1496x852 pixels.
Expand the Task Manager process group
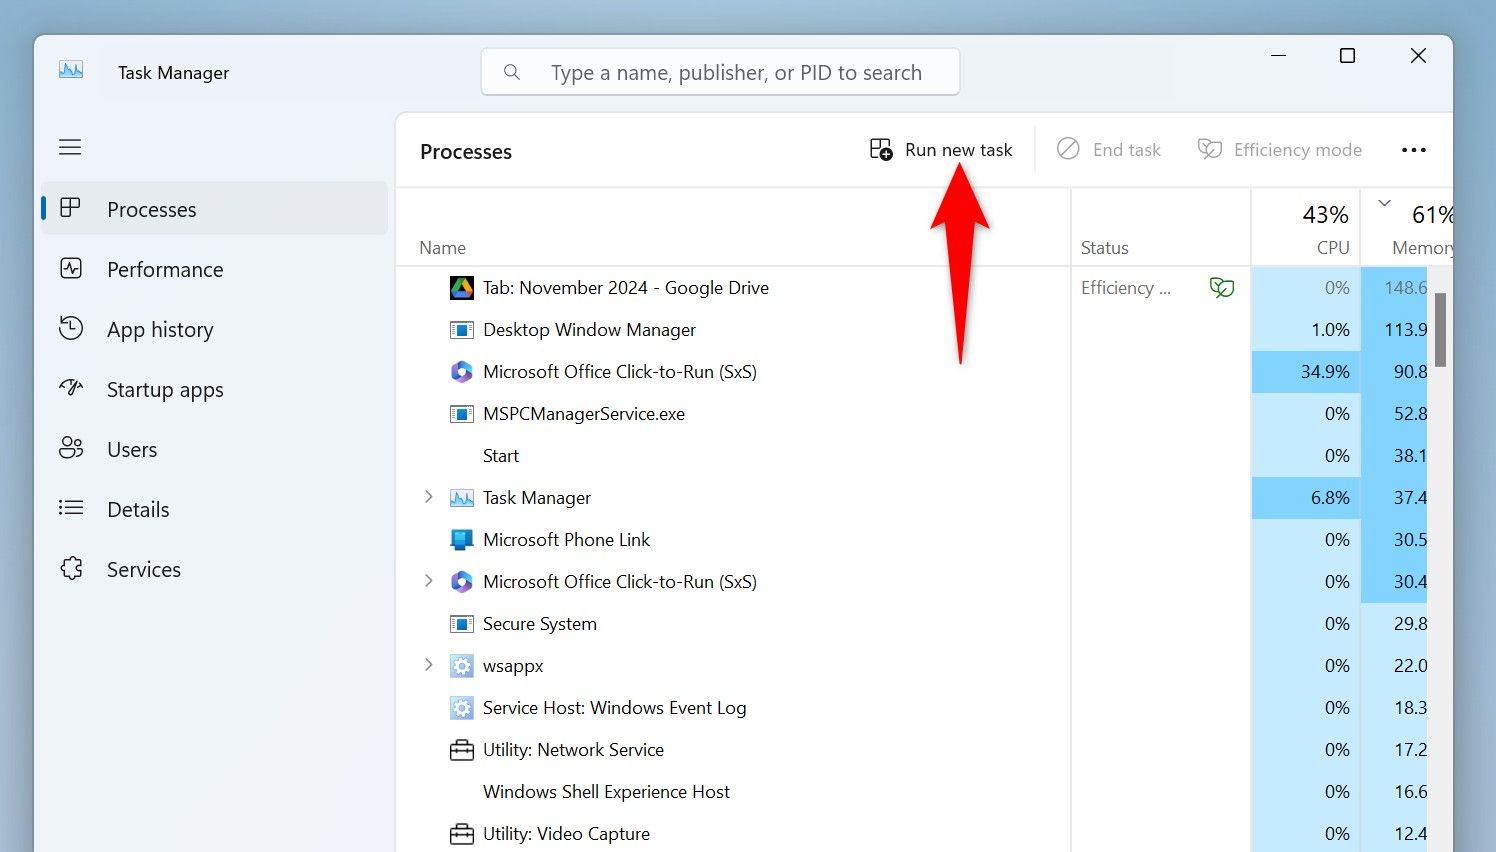(x=429, y=497)
